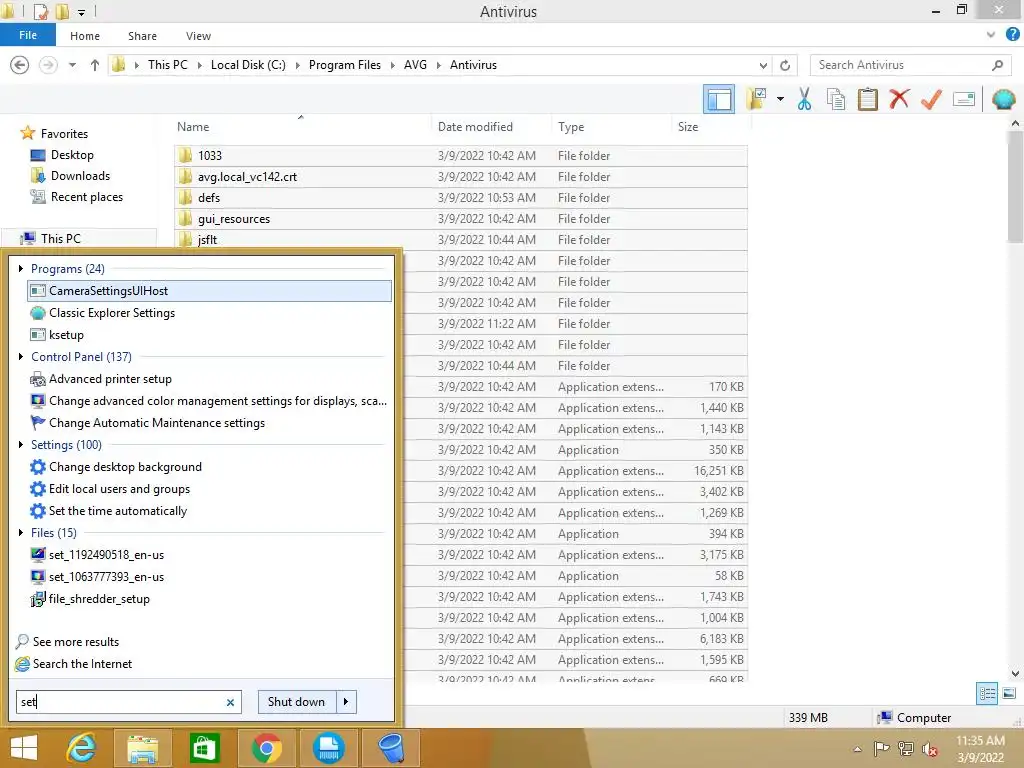Collapse the Settings (100) results group

pyautogui.click(x=21, y=444)
